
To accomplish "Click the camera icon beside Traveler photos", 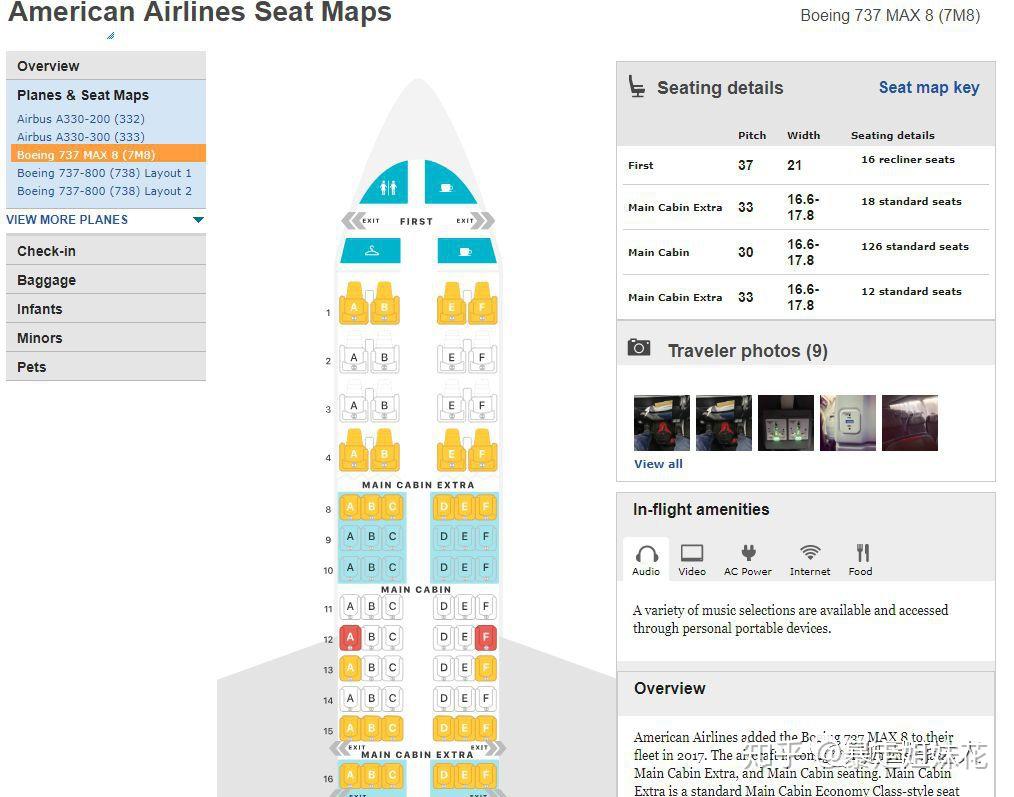I will pyautogui.click(x=639, y=348).
